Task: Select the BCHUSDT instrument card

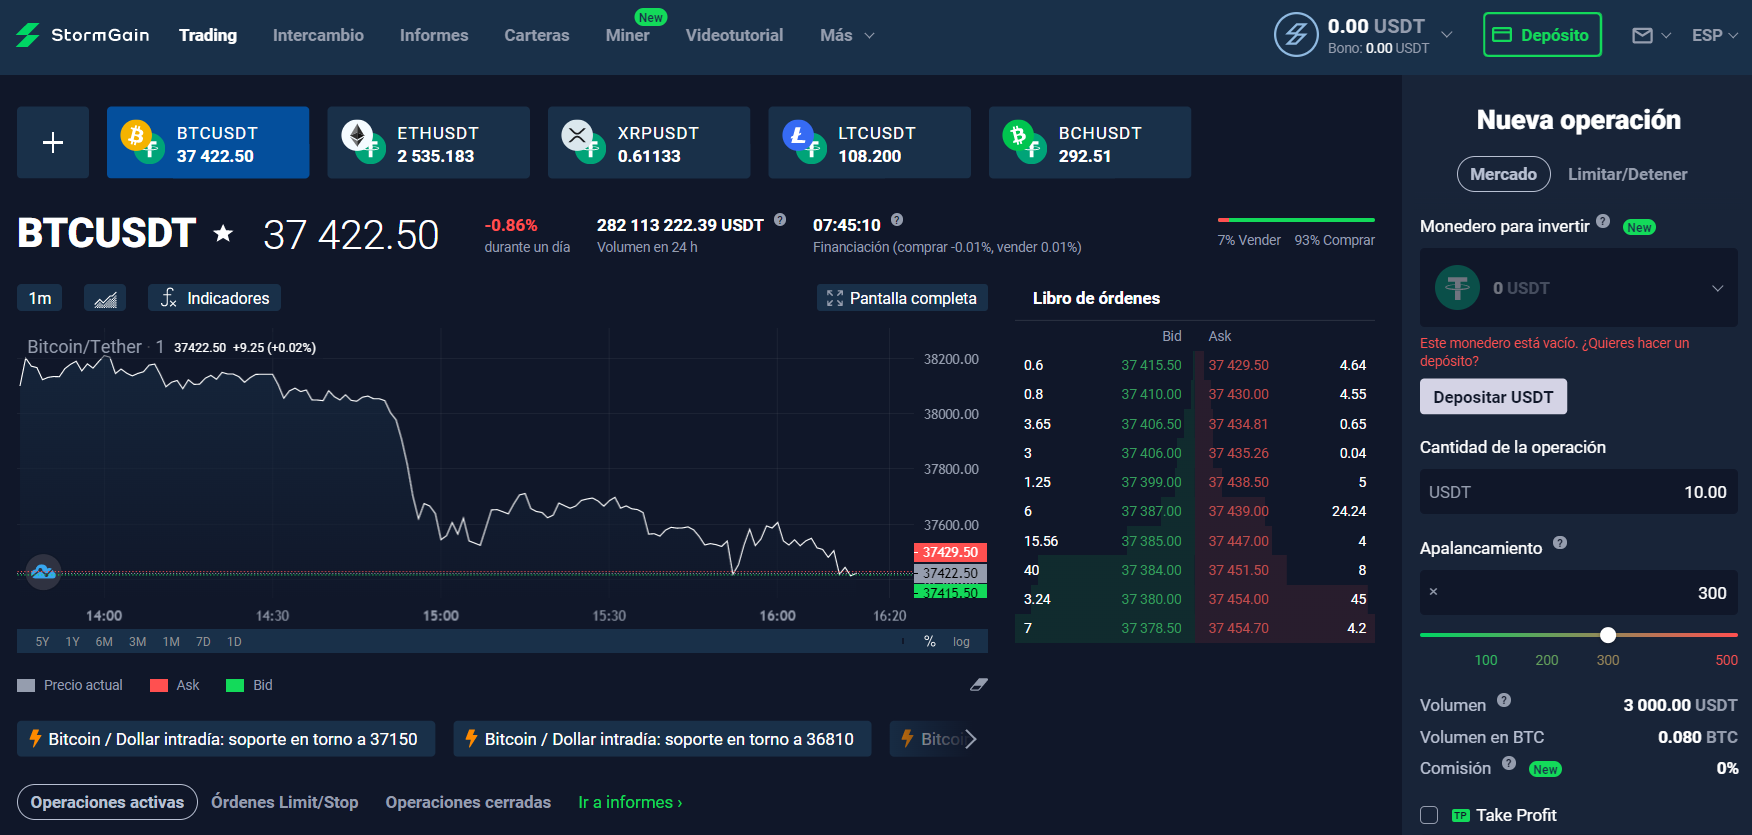Action: [x=1090, y=143]
